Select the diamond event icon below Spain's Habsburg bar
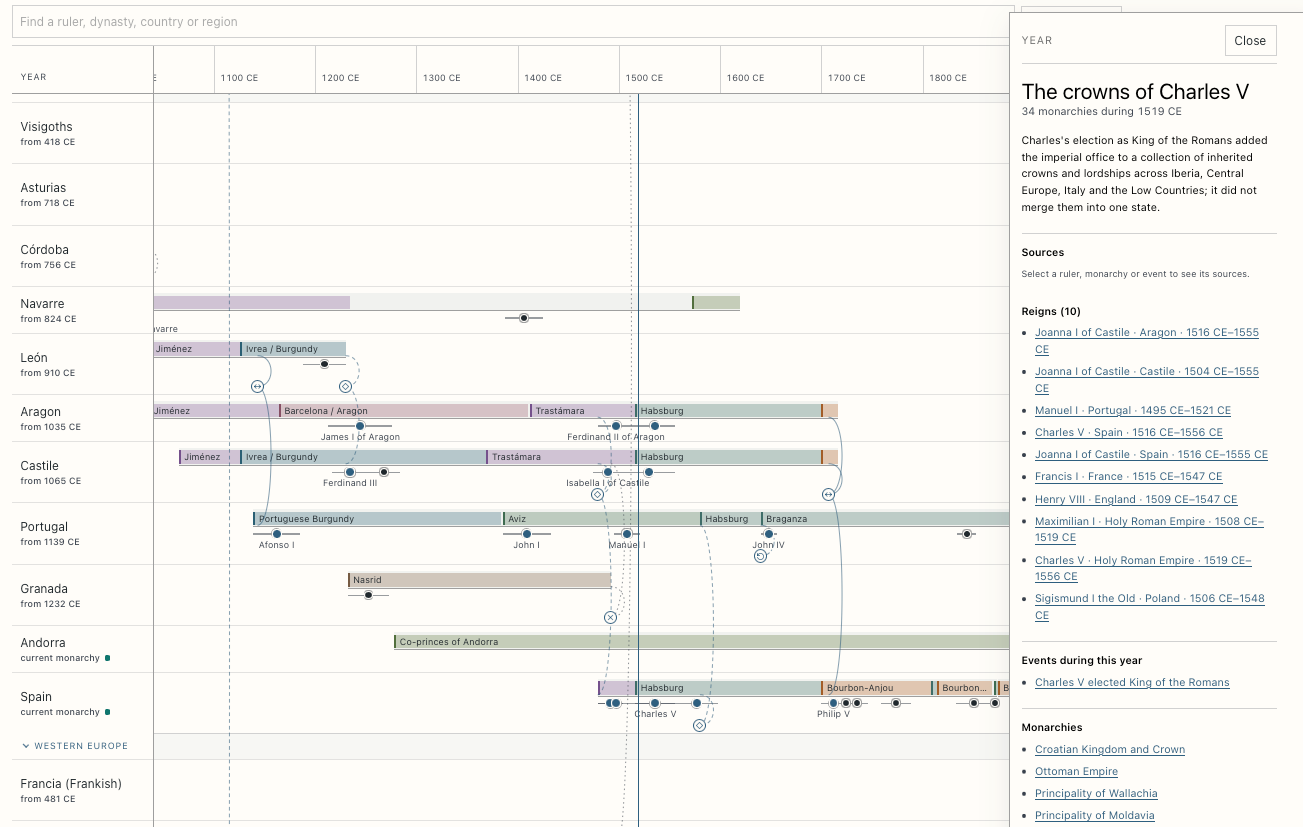1303x827 pixels. tap(699, 725)
